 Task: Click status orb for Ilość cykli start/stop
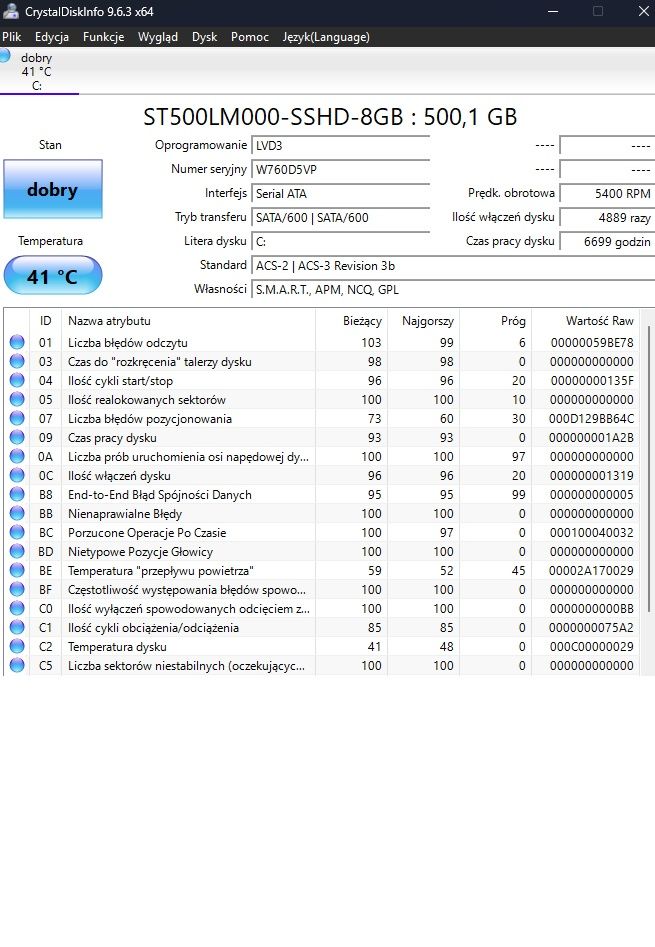tap(17, 380)
